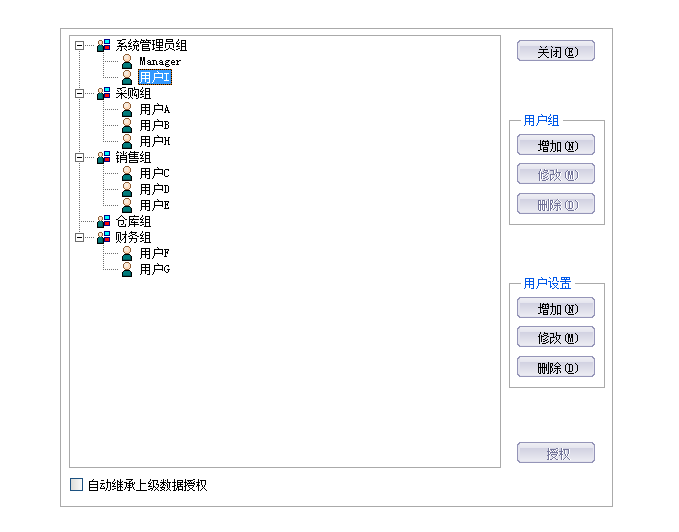Click the user icon beside 用户A
Image resolution: width=679 pixels, height=532 pixels.
coord(127,110)
